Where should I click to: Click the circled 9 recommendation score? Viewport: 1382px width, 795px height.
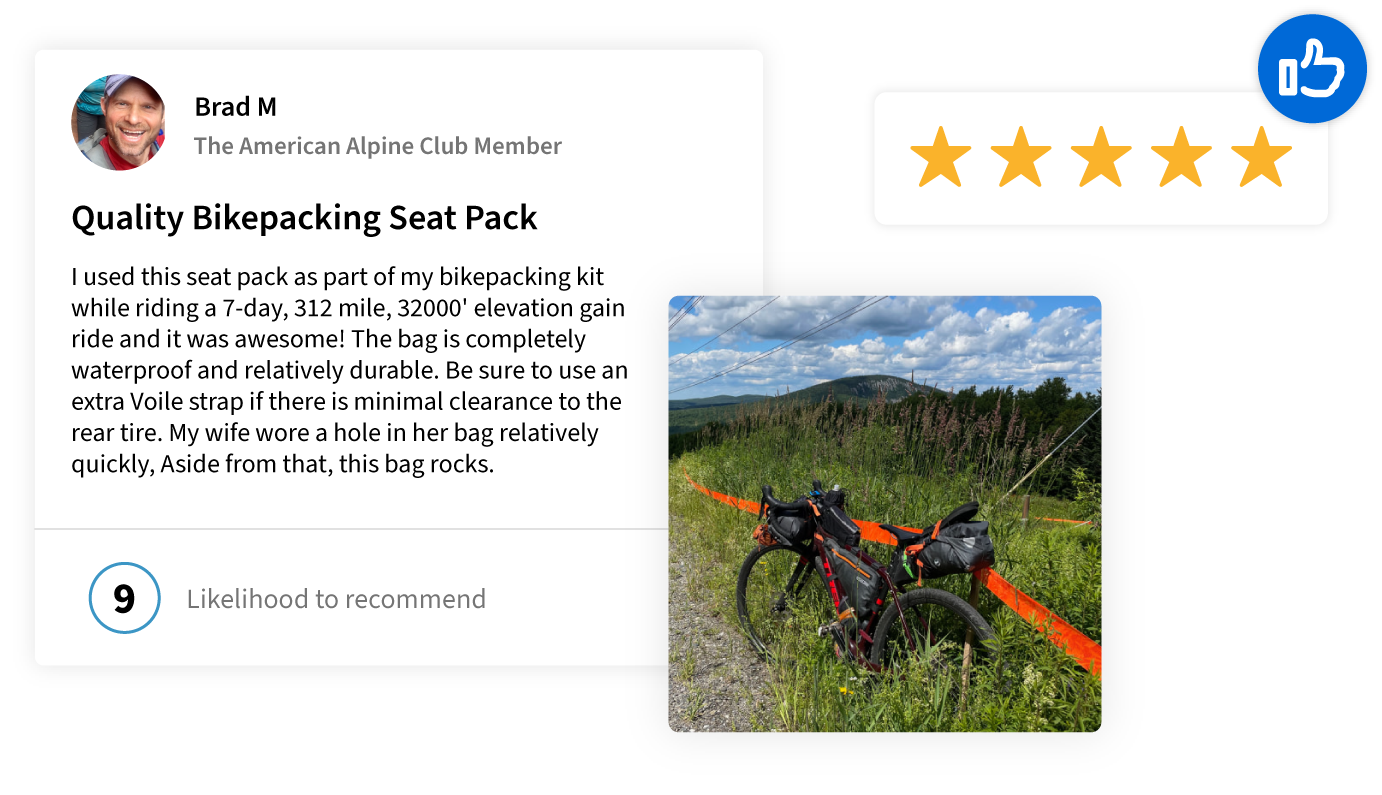[x=124, y=598]
